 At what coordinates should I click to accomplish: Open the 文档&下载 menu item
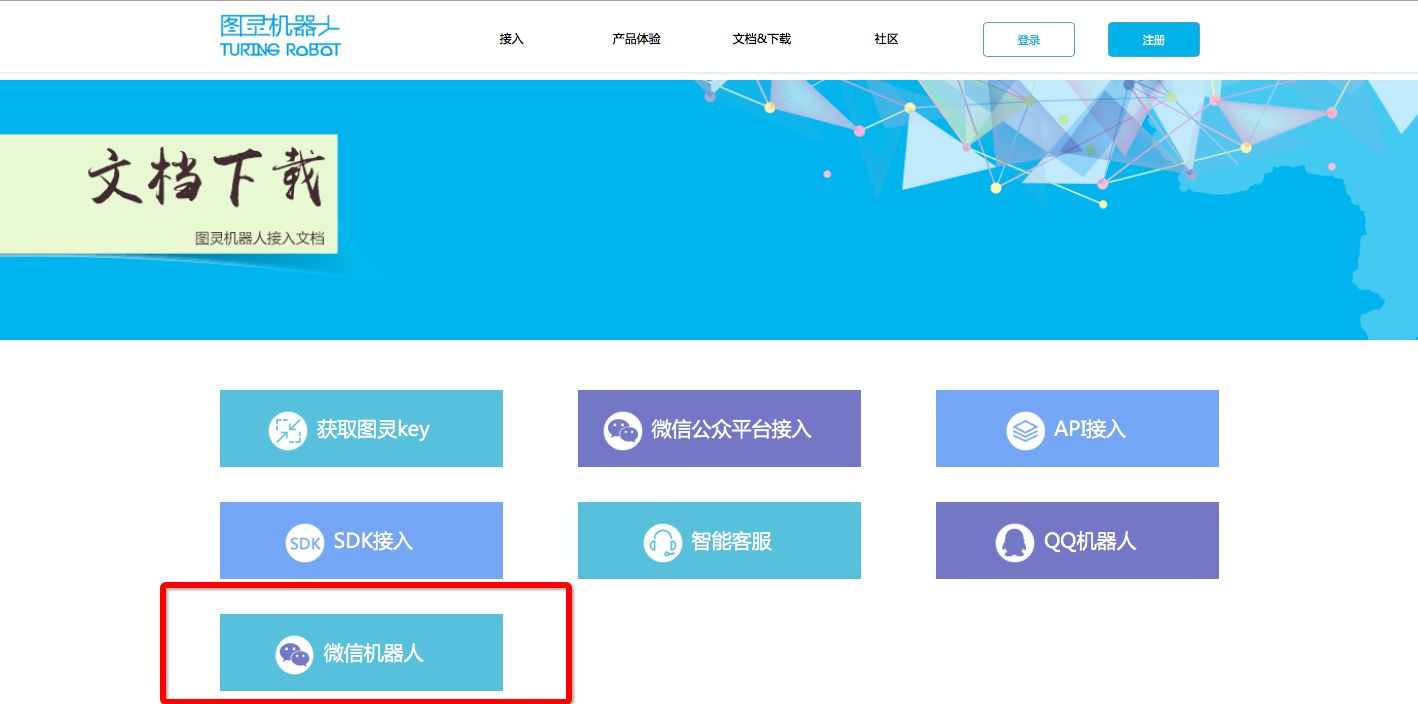[761, 39]
